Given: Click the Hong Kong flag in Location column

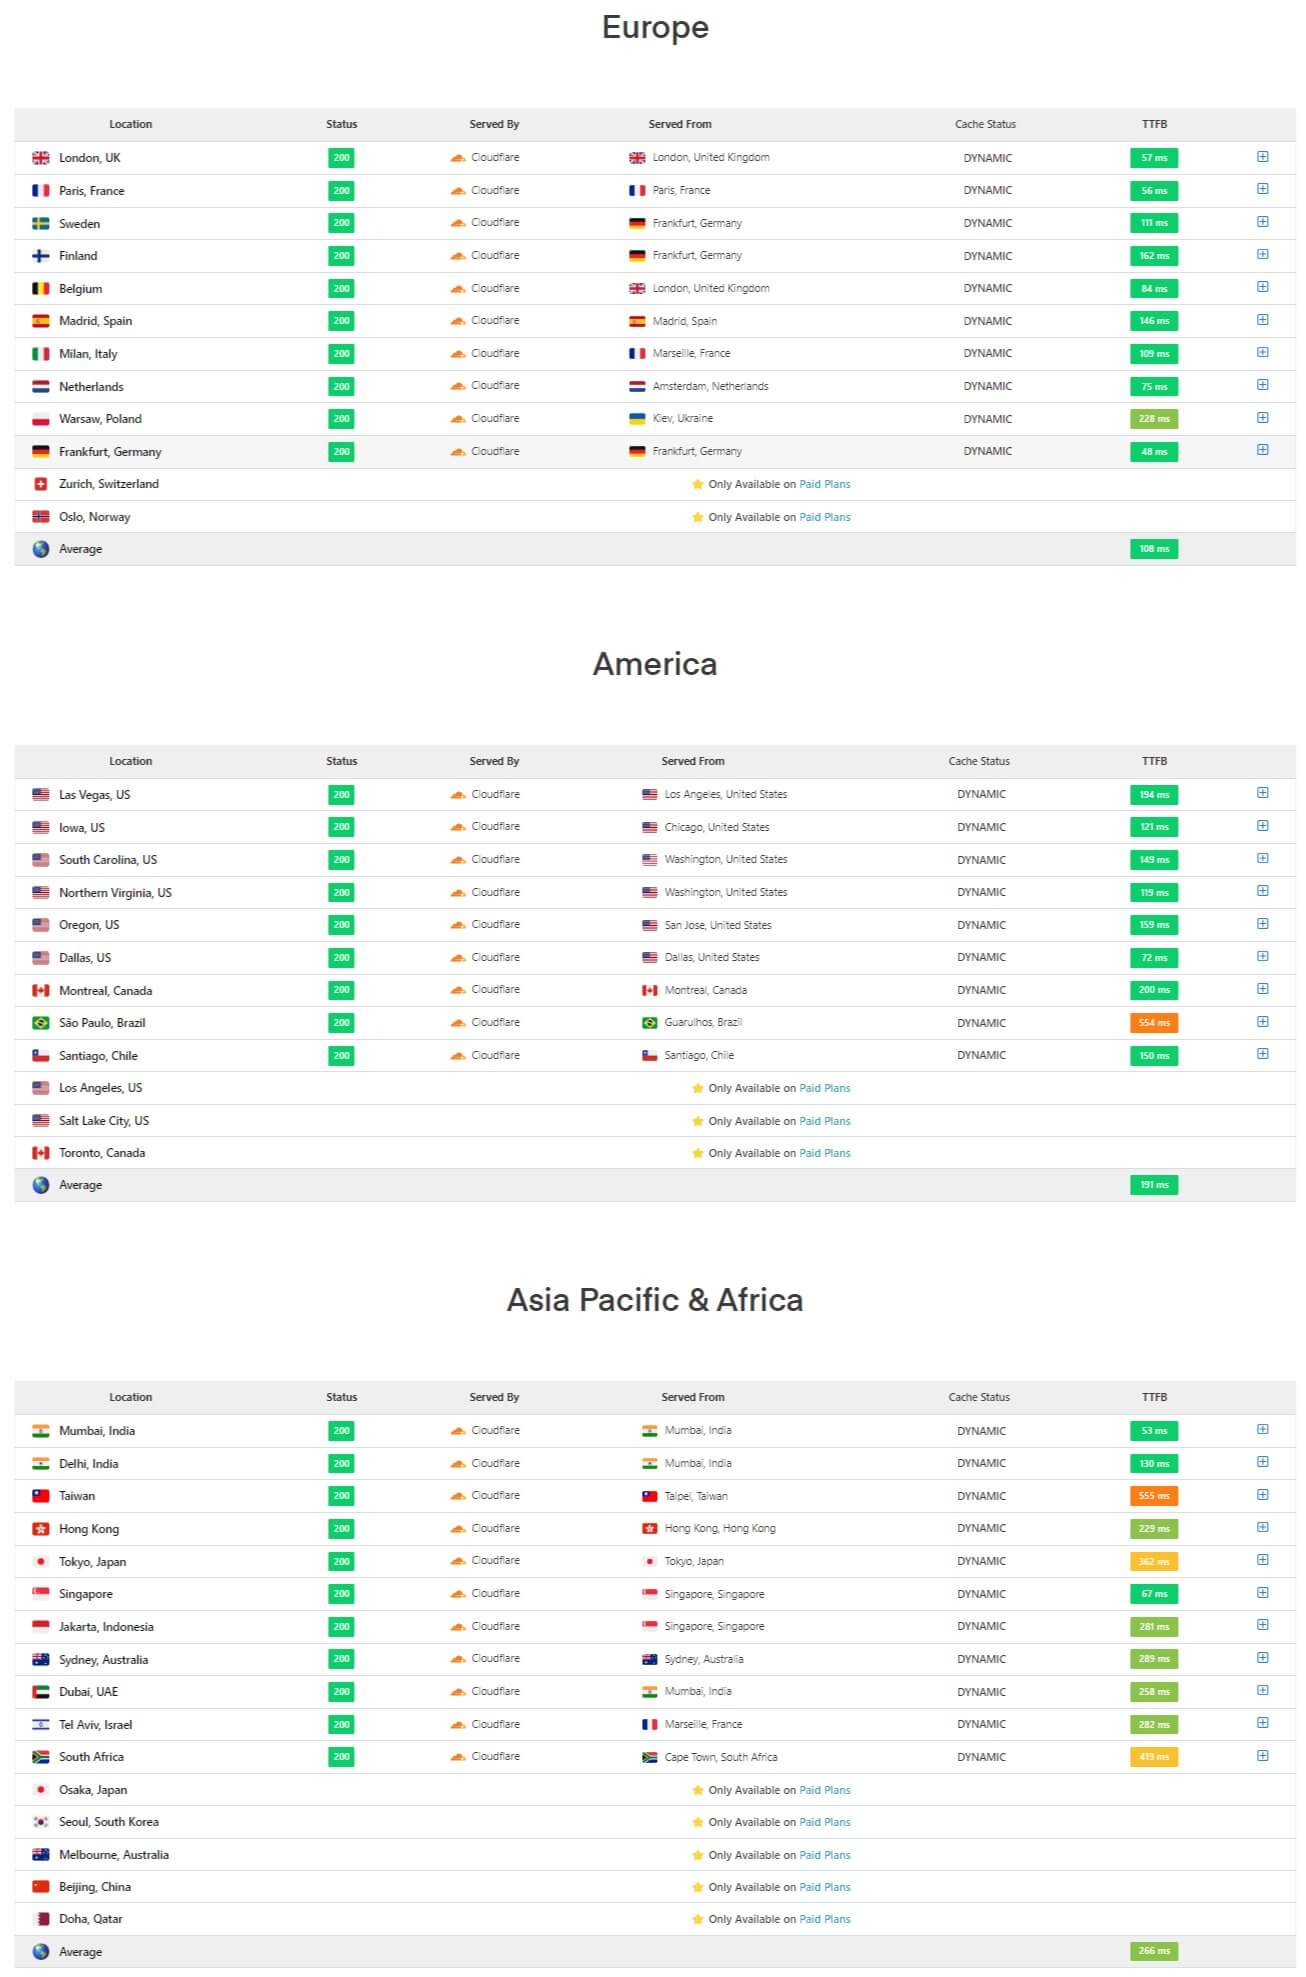Looking at the screenshot, I should [41, 1529].
